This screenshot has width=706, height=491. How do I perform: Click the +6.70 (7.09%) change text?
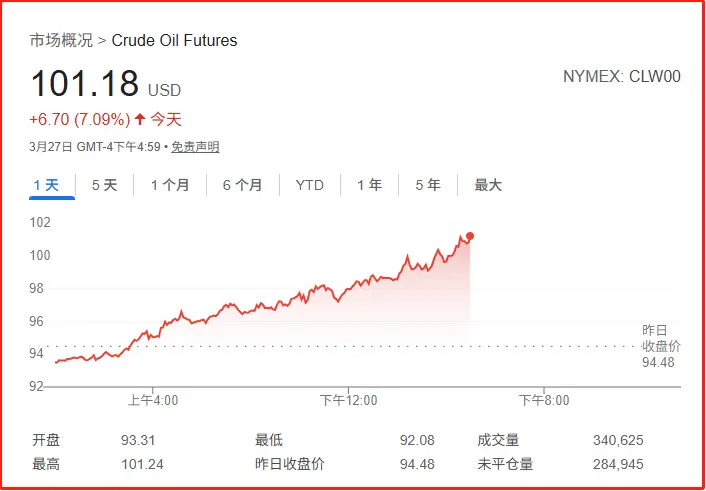click(x=79, y=120)
